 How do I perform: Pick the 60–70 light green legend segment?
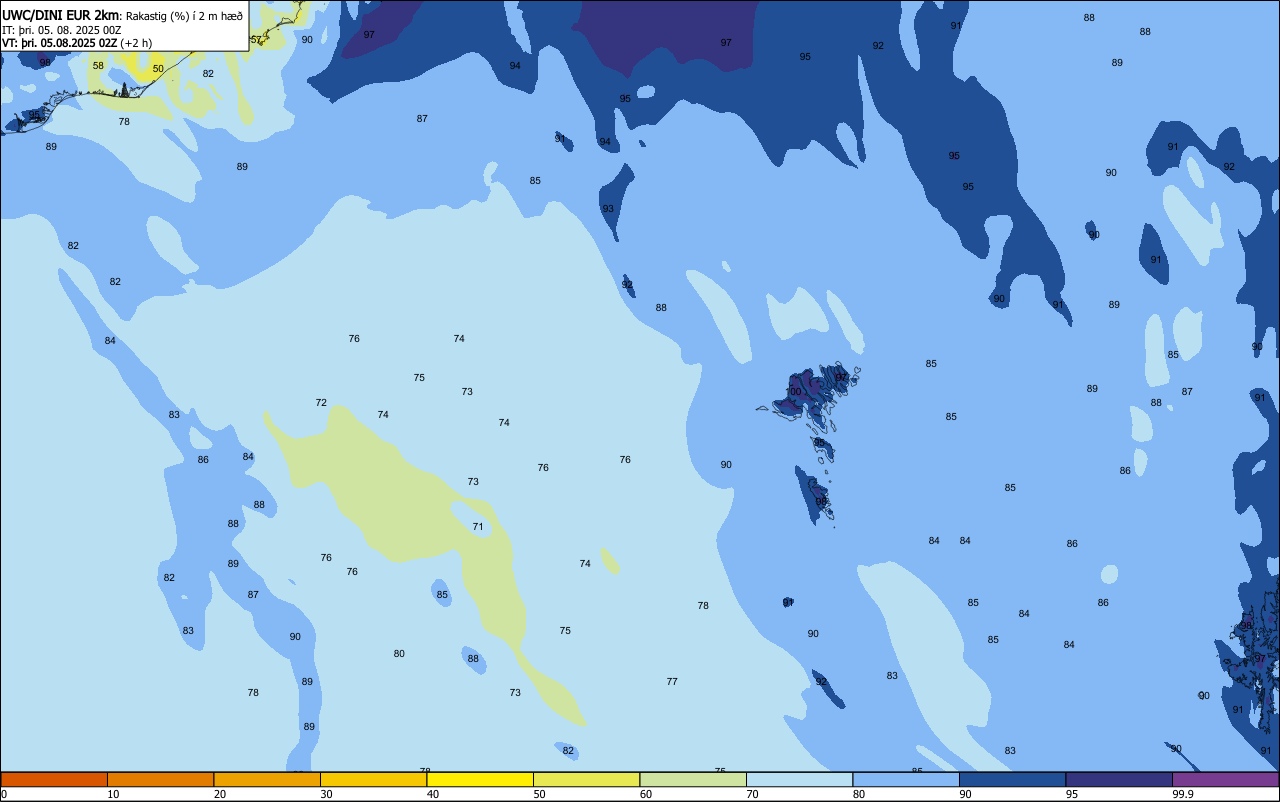tap(693, 779)
